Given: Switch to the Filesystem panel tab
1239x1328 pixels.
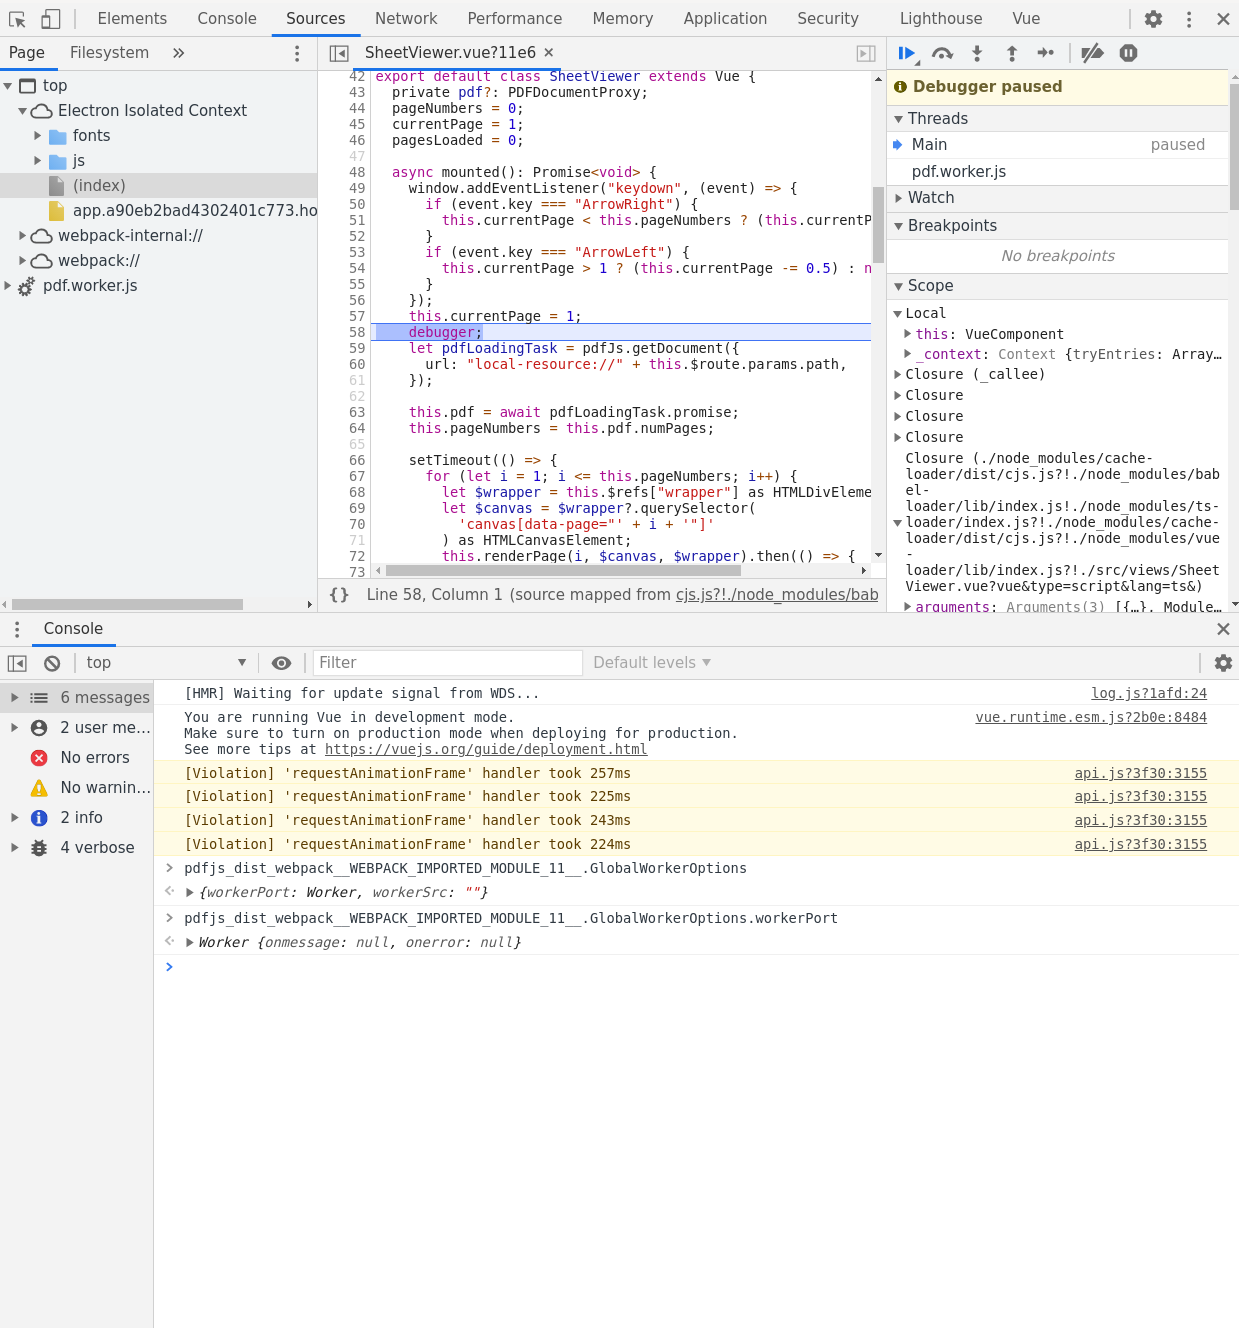Looking at the screenshot, I should coord(110,52).
